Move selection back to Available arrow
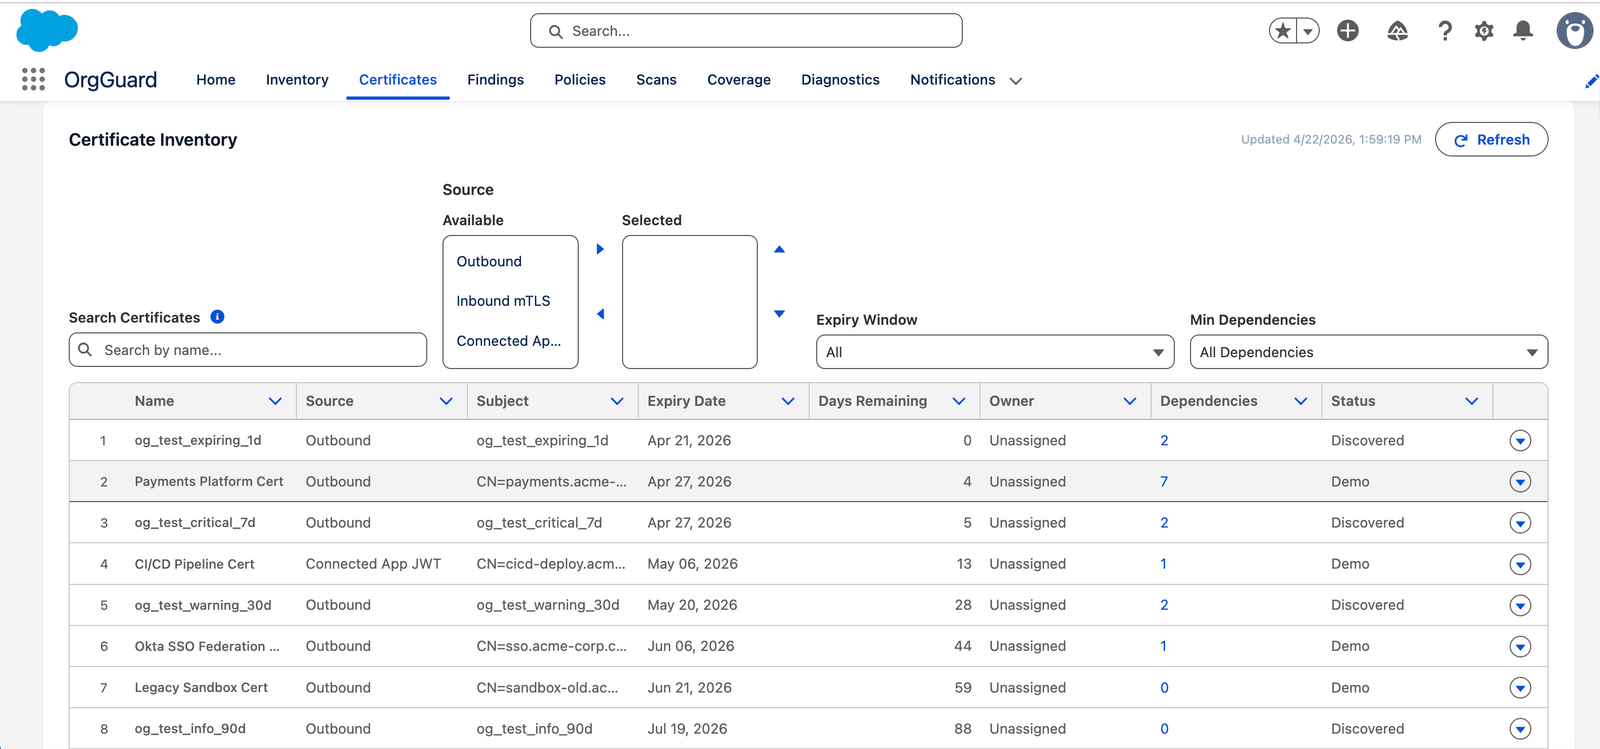This screenshot has height=749, width=1600. pos(600,314)
